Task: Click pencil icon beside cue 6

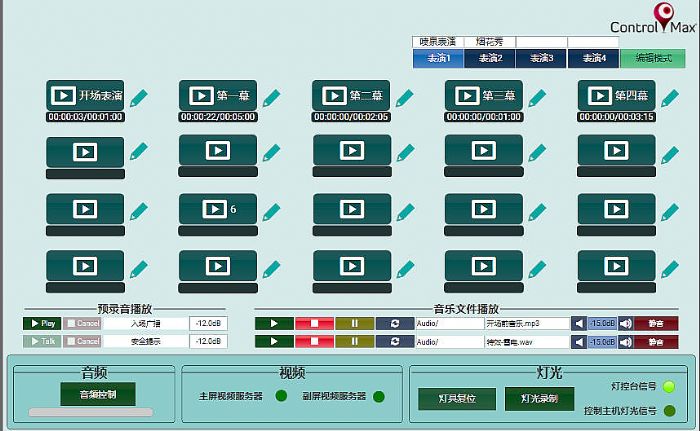Action: (271, 212)
